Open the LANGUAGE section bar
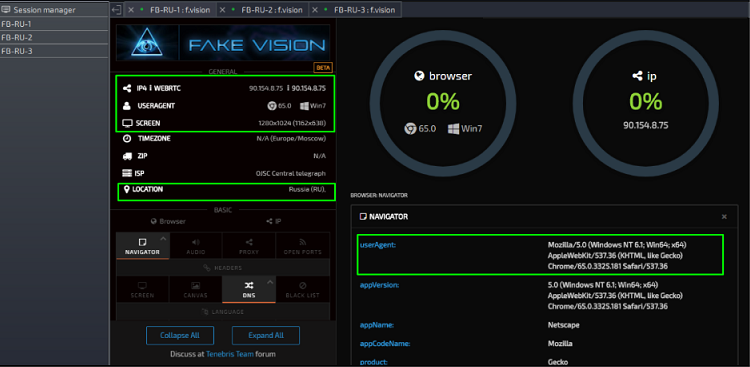Screen dimensions: 750x367 tap(223, 311)
